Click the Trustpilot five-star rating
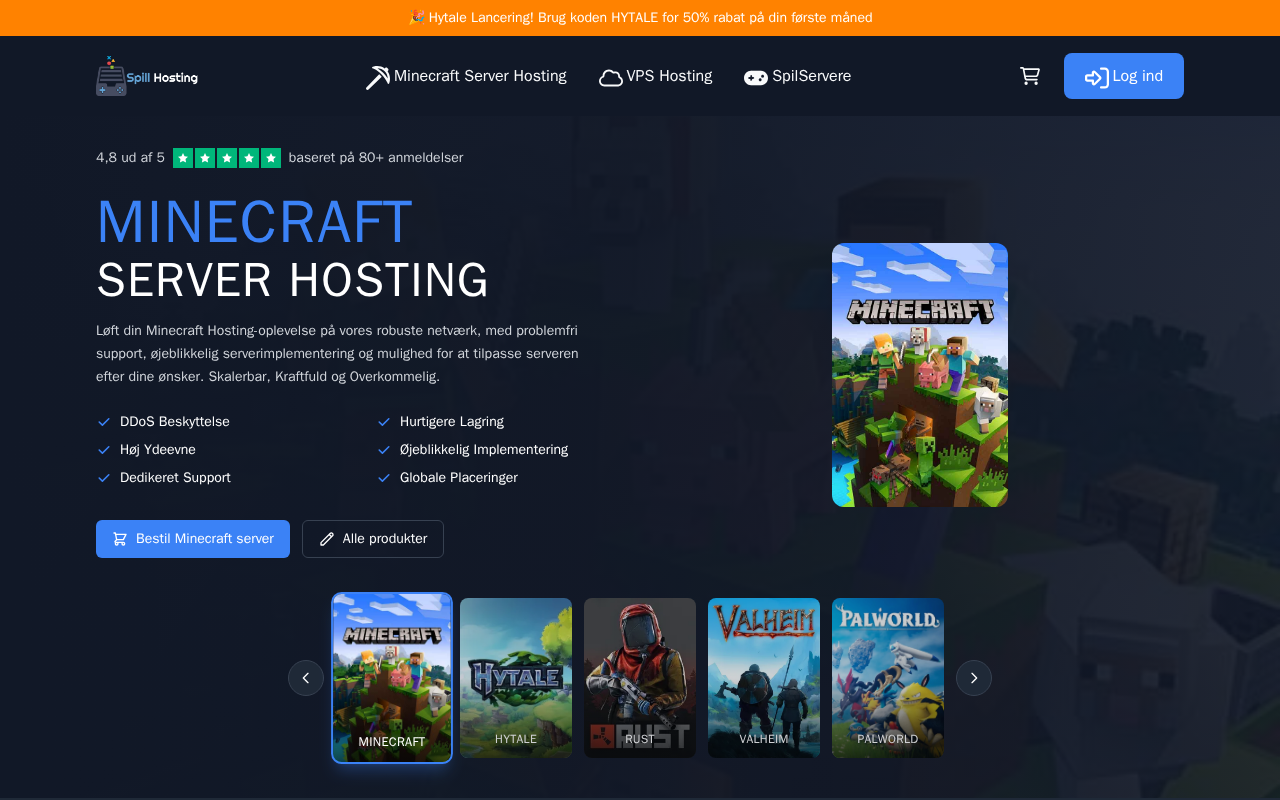Screen dimensions: 1280x800 pyautogui.click(x=227, y=158)
